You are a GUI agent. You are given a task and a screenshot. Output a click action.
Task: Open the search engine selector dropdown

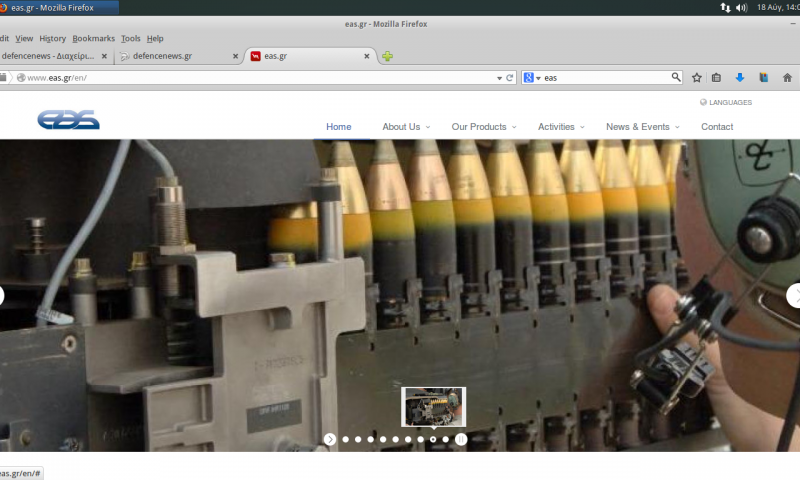(x=532, y=77)
